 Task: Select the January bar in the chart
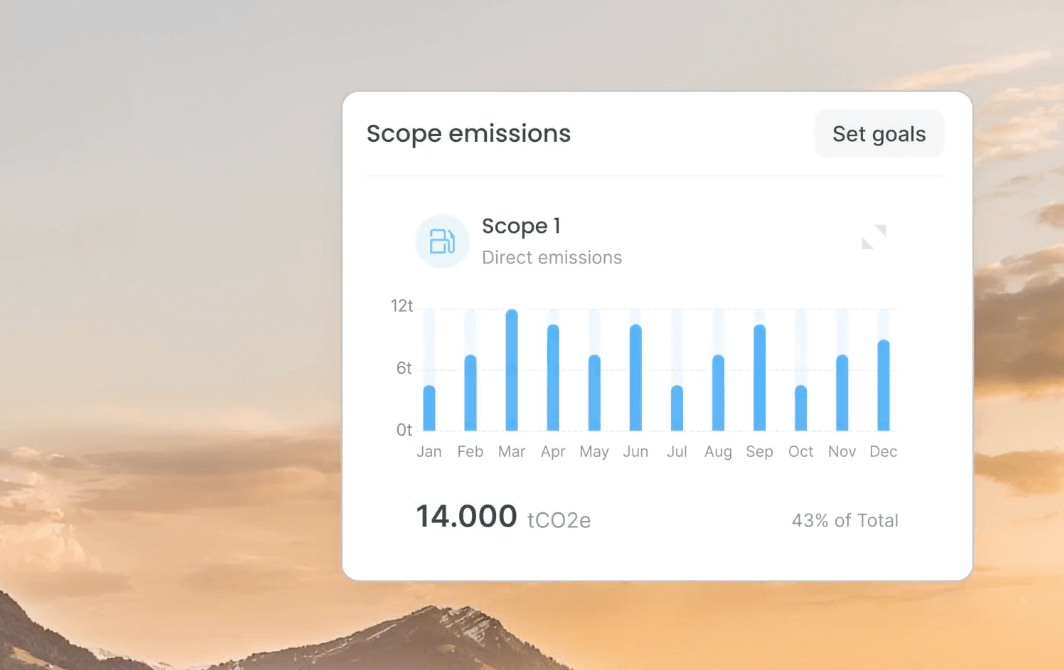click(429, 408)
